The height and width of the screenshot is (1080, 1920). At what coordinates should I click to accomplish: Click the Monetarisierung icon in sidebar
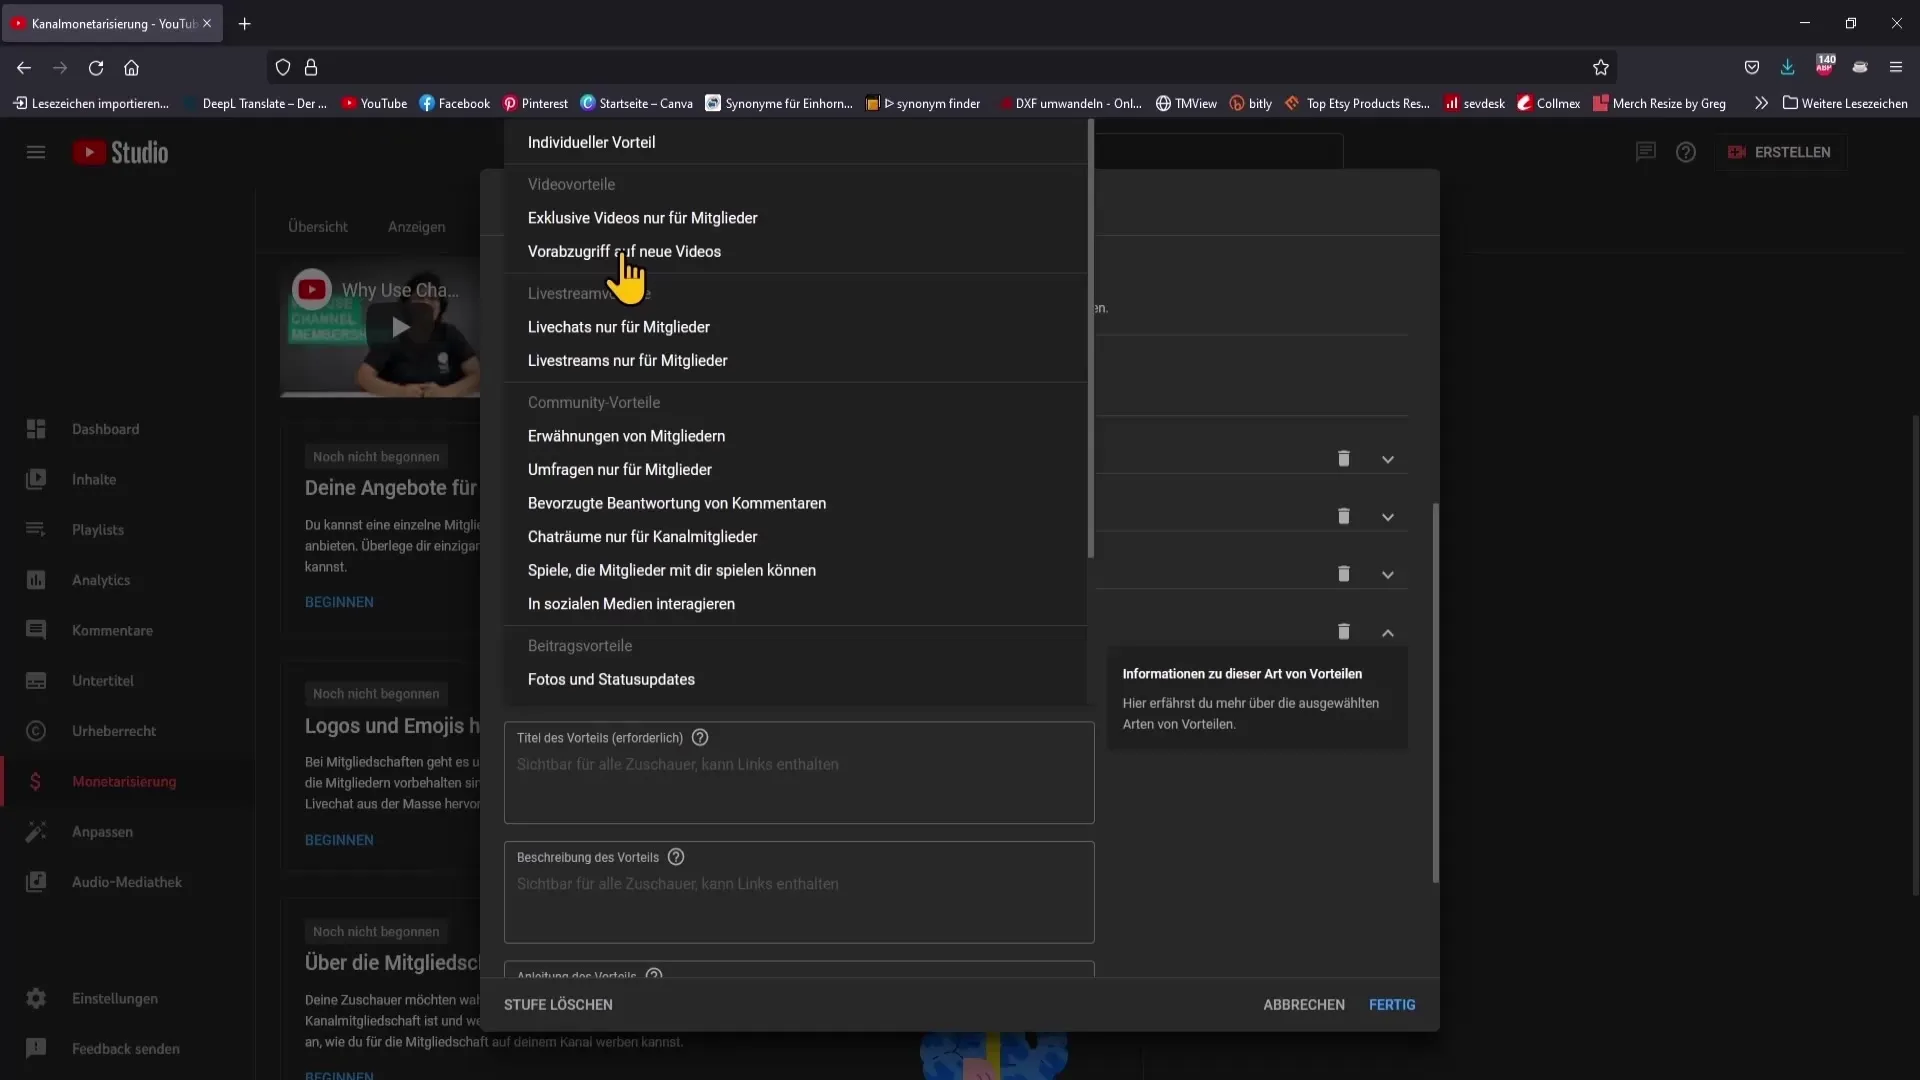[x=34, y=781]
